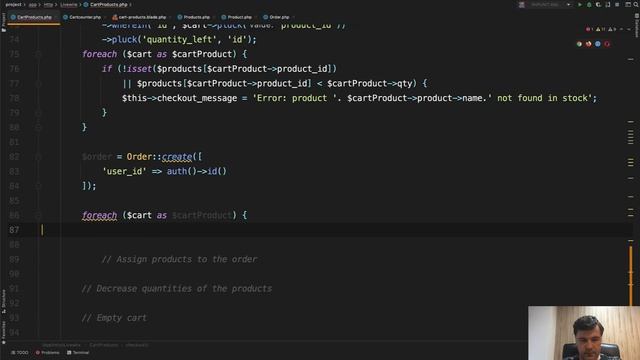The width and height of the screenshot is (640, 360).
Task: Click the comment 'Assign products to the order'
Action: 179,259
